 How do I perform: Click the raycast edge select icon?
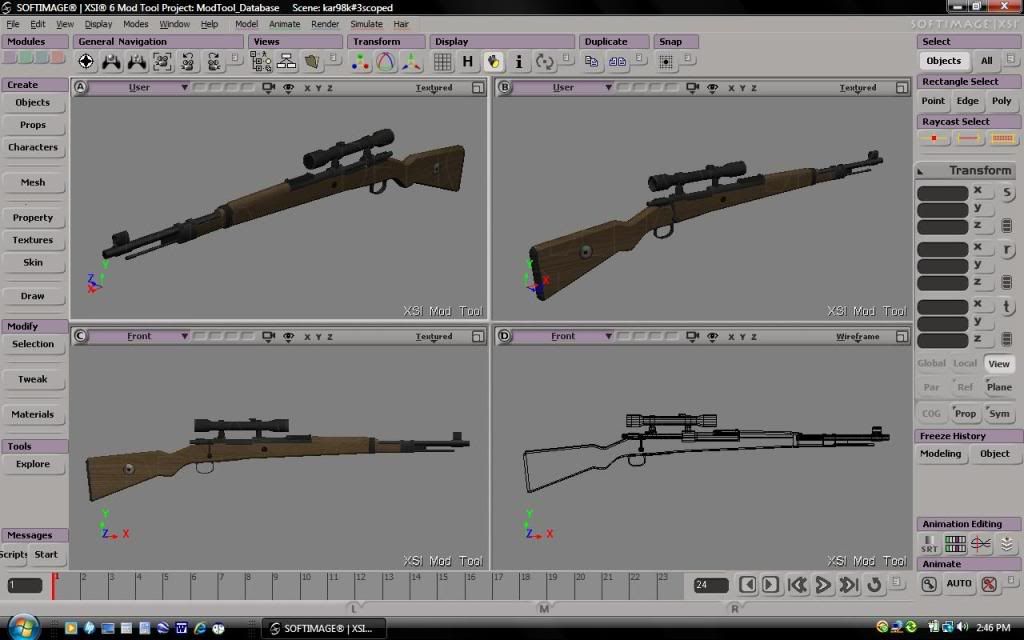point(968,138)
